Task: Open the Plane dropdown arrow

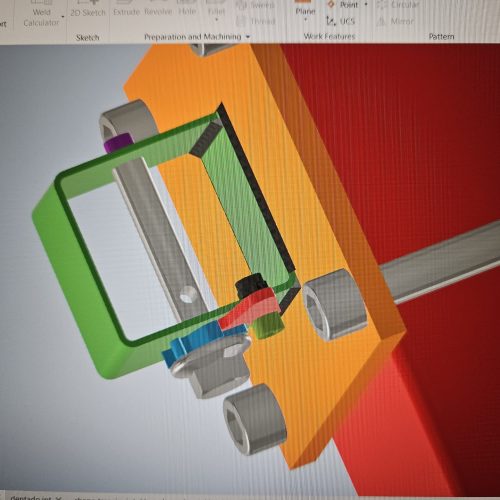Action: pos(305,20)
